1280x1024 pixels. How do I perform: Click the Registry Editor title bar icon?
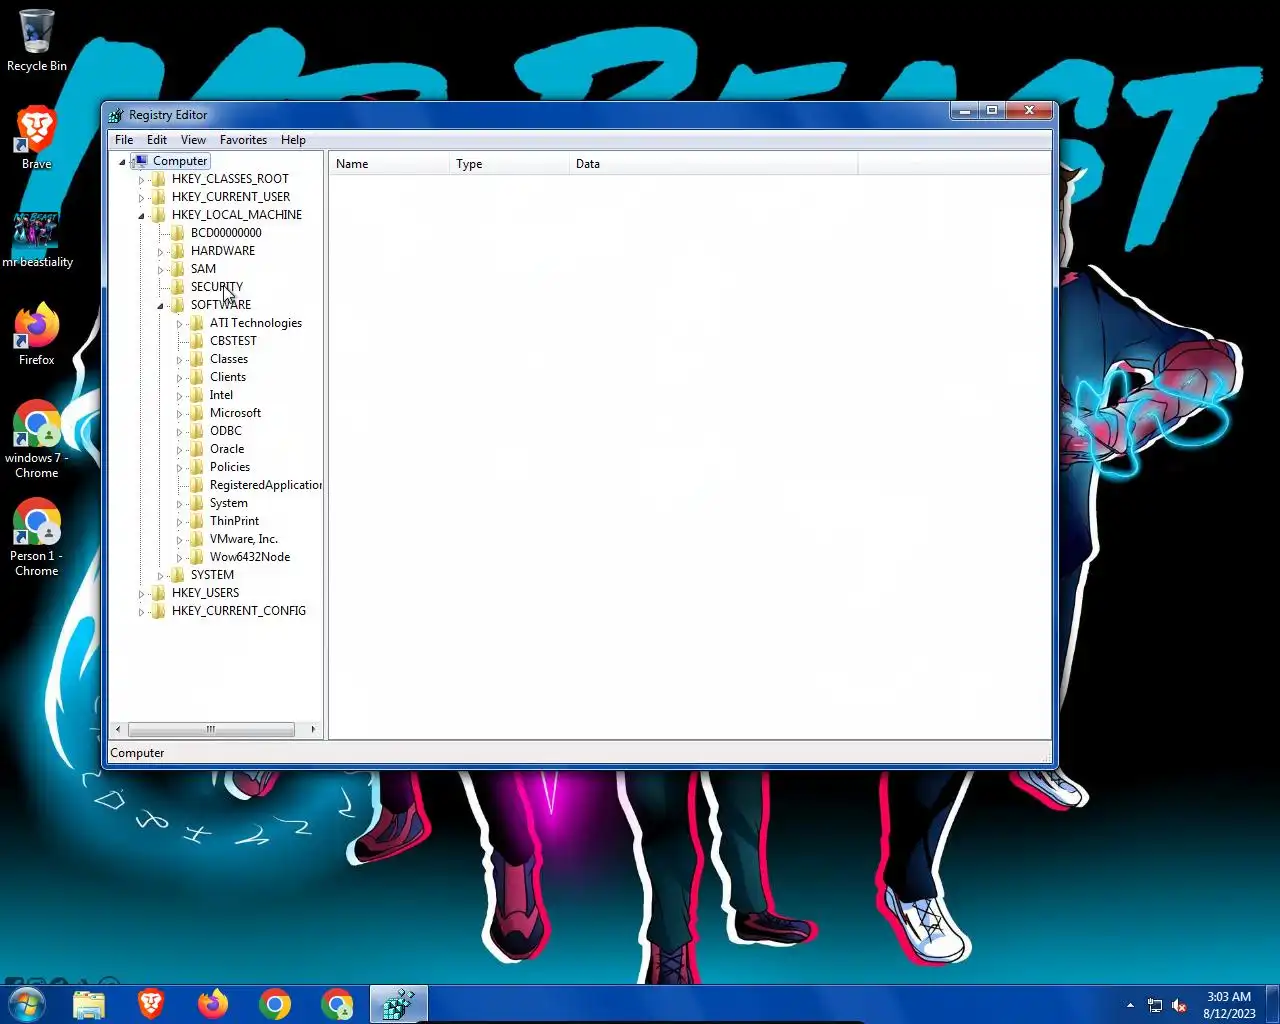(x=116, y=115)
